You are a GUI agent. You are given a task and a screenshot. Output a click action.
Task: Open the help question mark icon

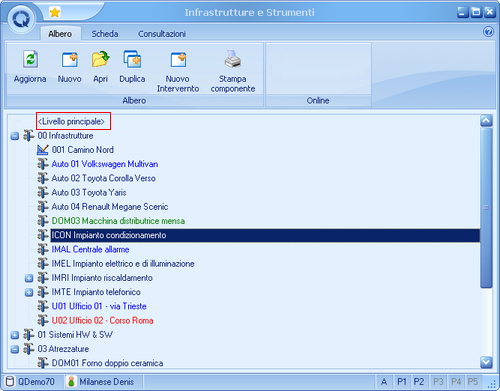pos(488,32)
